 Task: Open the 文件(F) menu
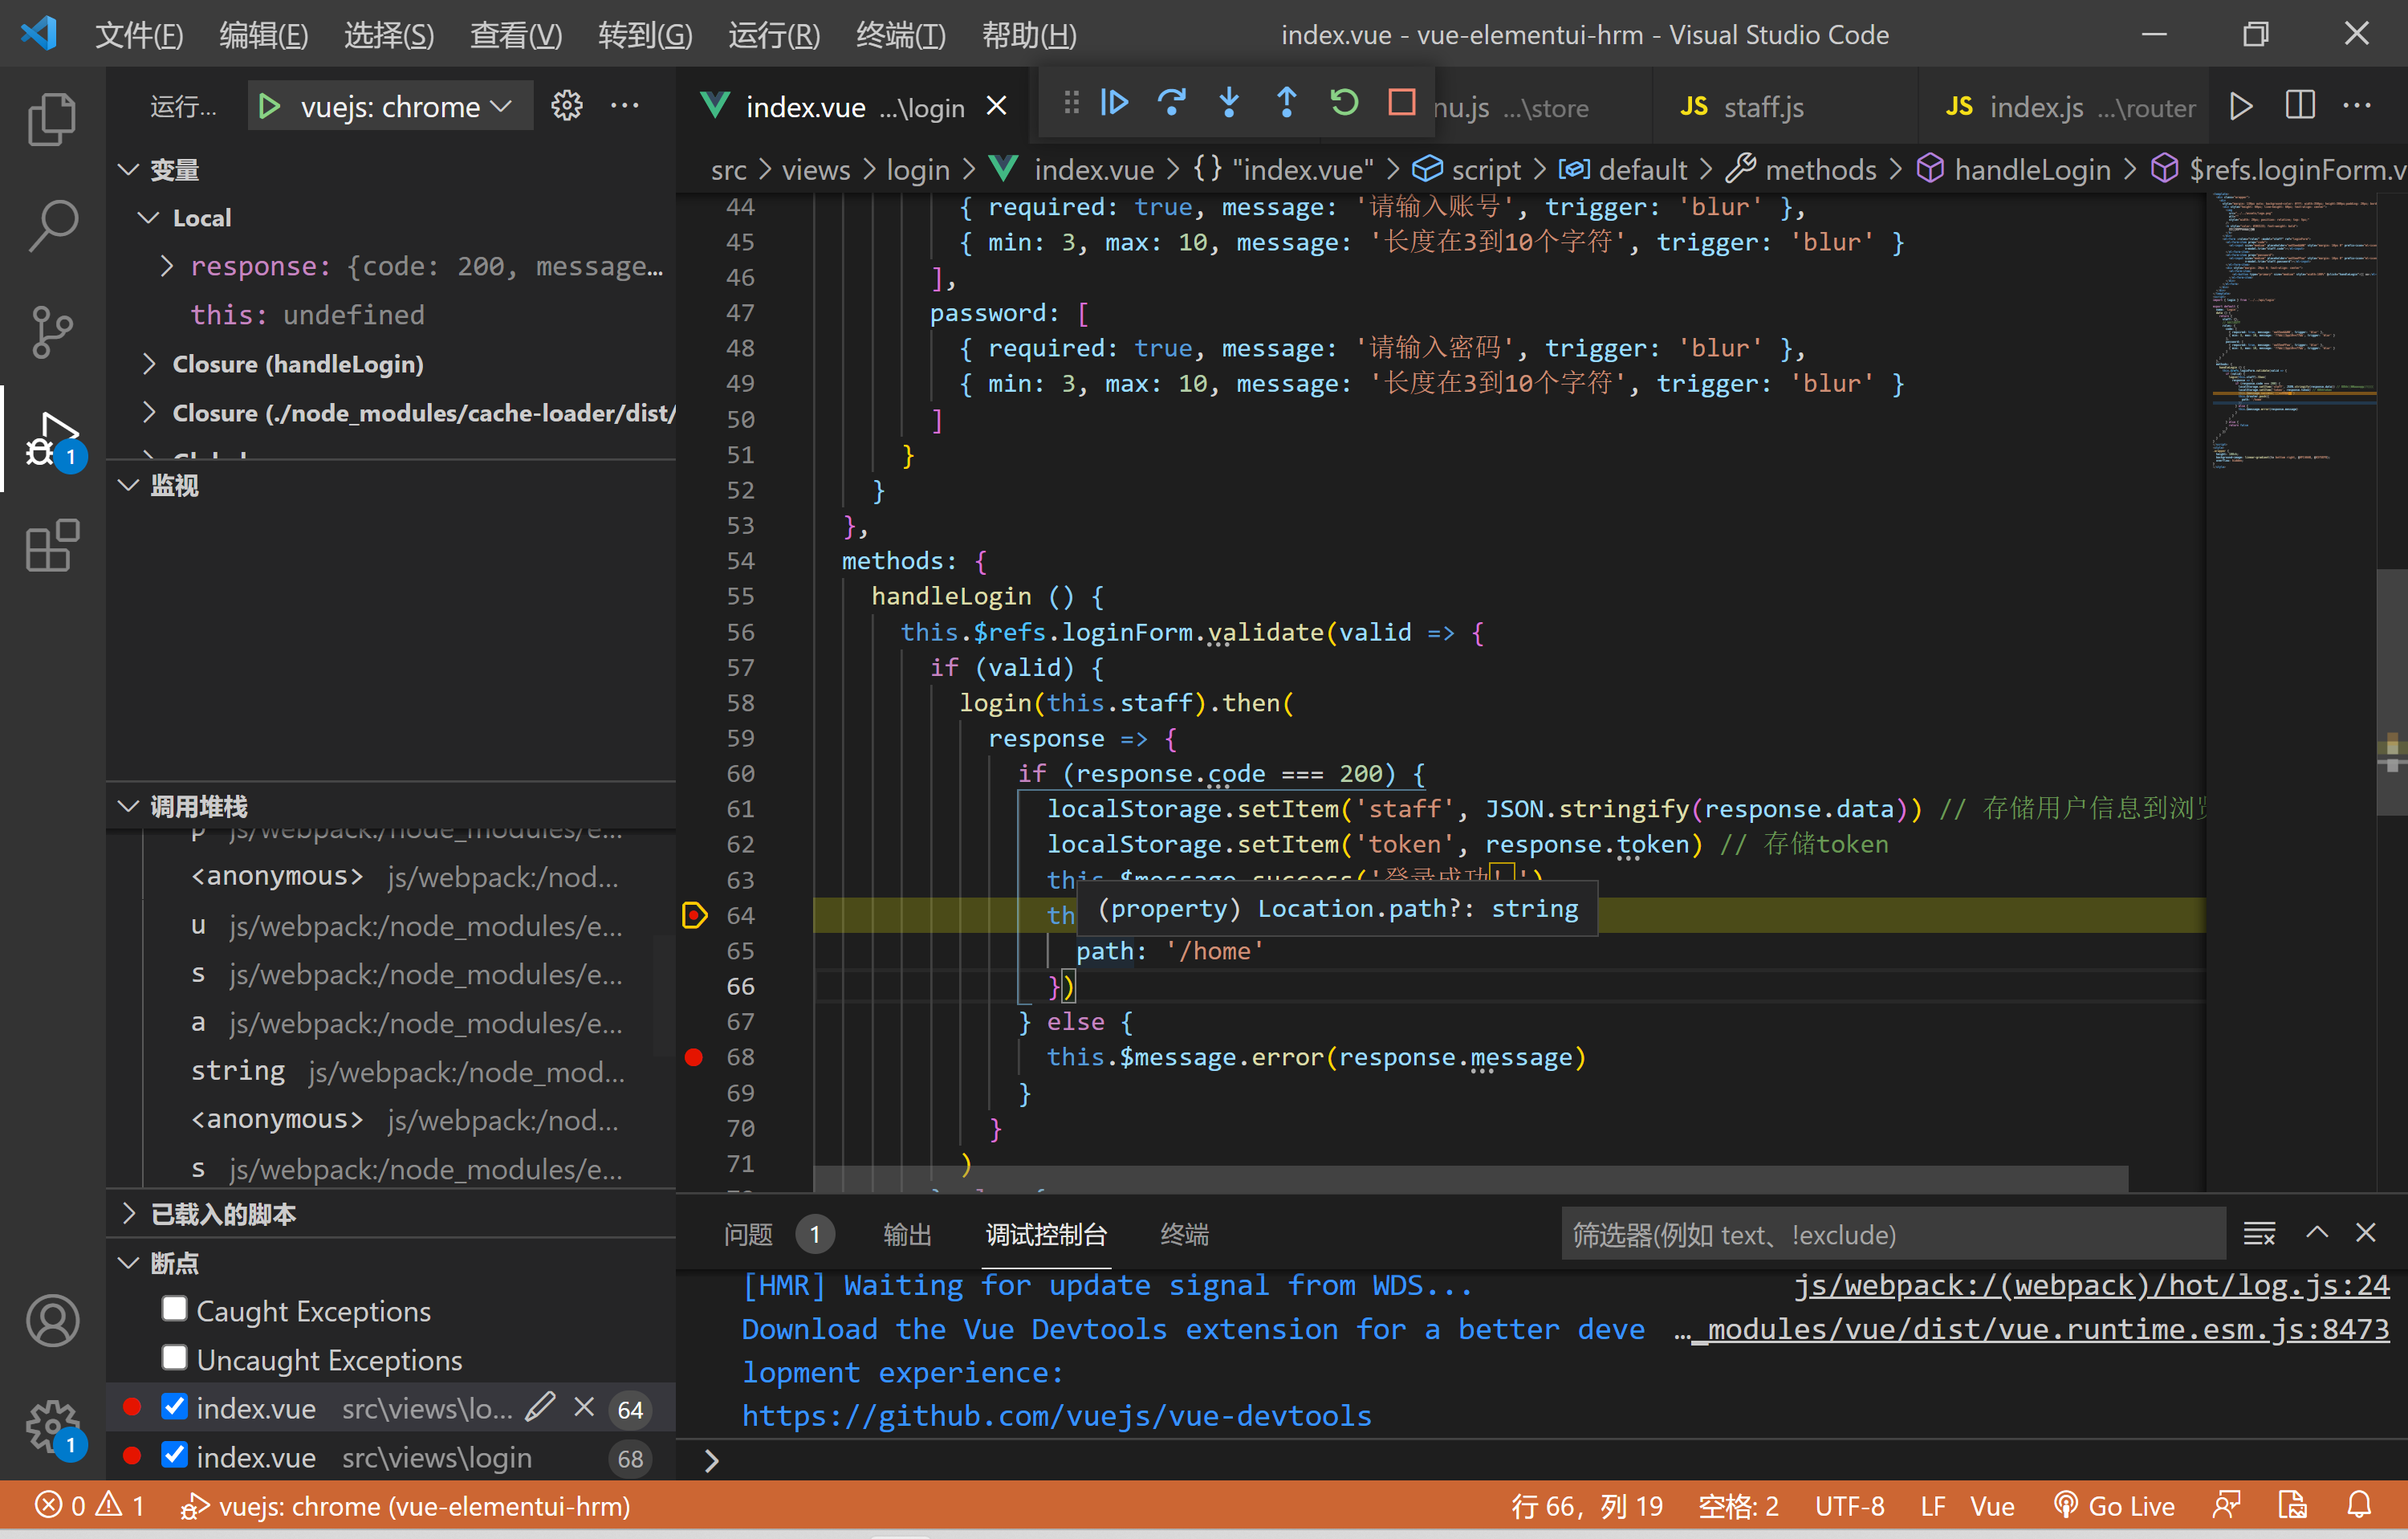(x=139, y=35)
